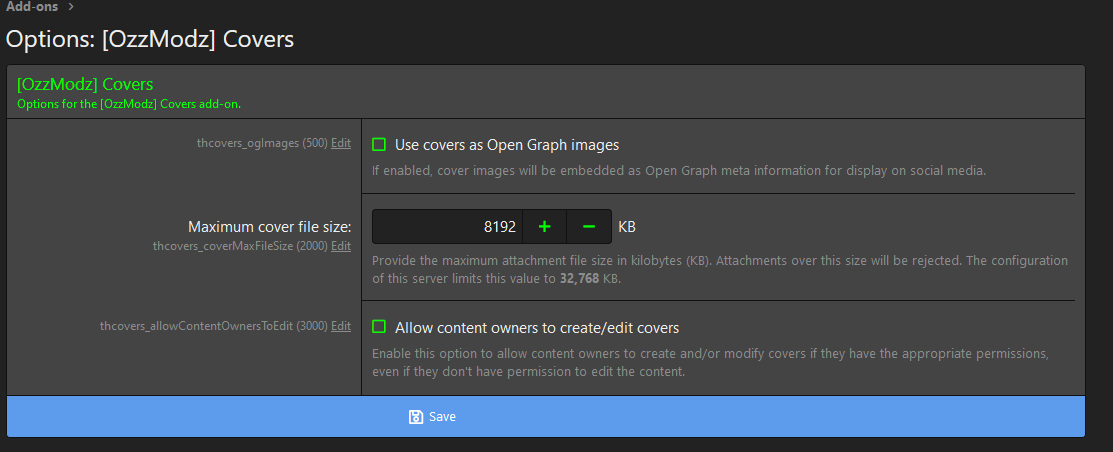Click the 'Use covers as Open Graph images' label text
Viewport: 1113px width, 452px height.
coord(507,145)
